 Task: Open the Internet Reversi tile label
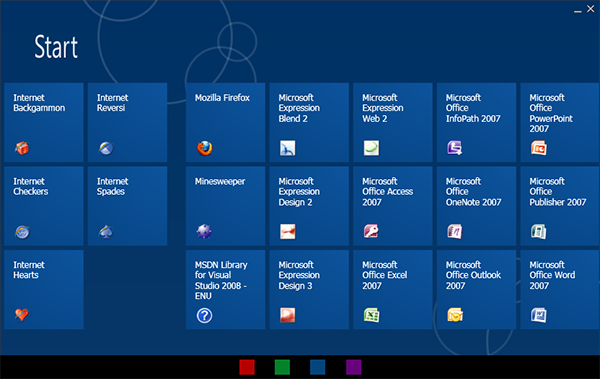click(112, 103)
